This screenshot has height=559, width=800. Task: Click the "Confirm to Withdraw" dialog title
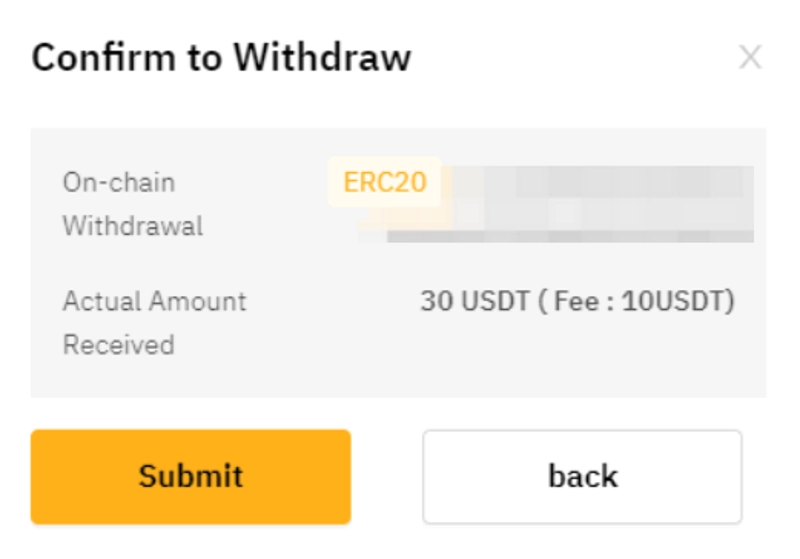[221, 58]
